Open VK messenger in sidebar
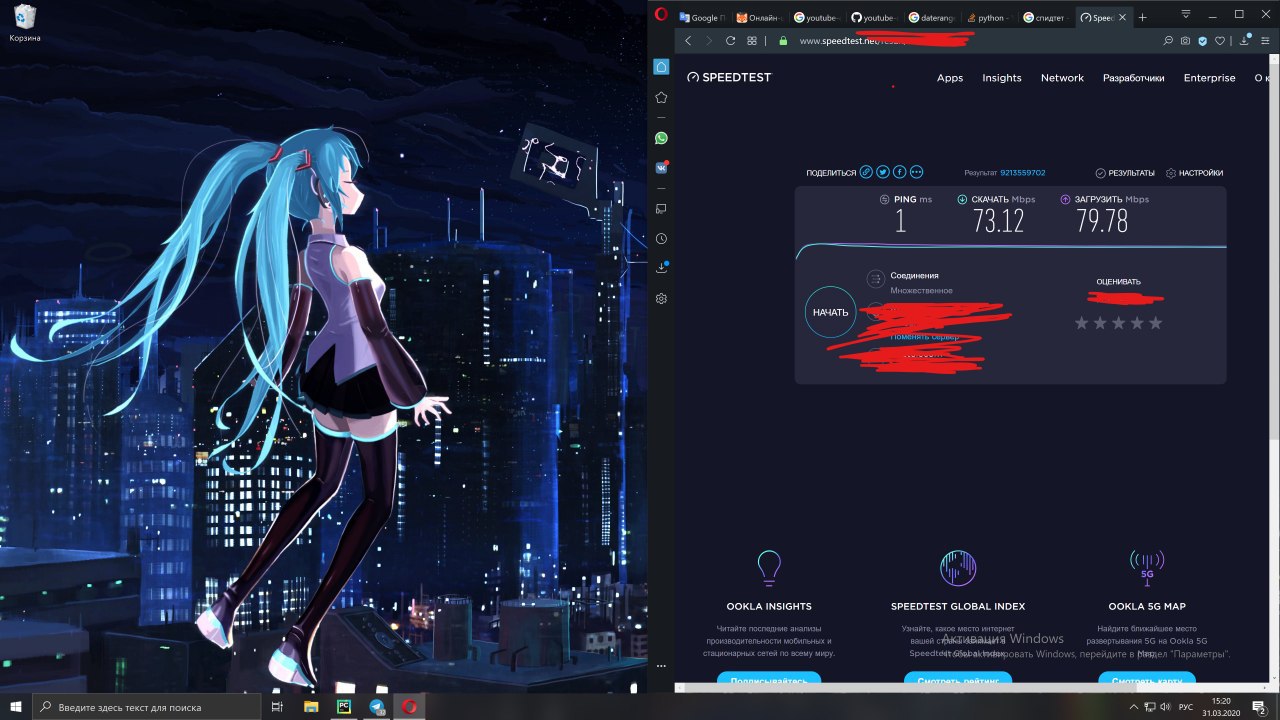Screen dimensions: 1280x720 pos(661,168)
